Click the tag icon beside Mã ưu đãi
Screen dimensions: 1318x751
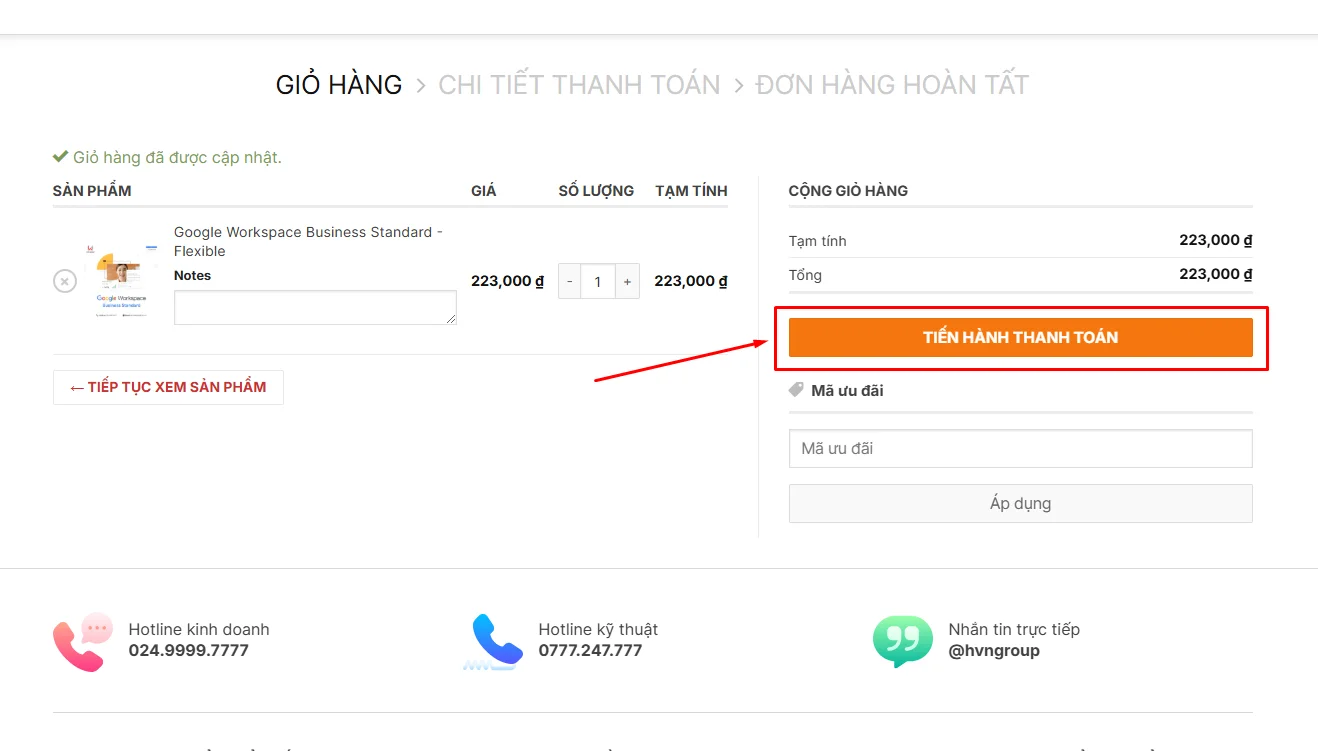(x=796, y=390)
